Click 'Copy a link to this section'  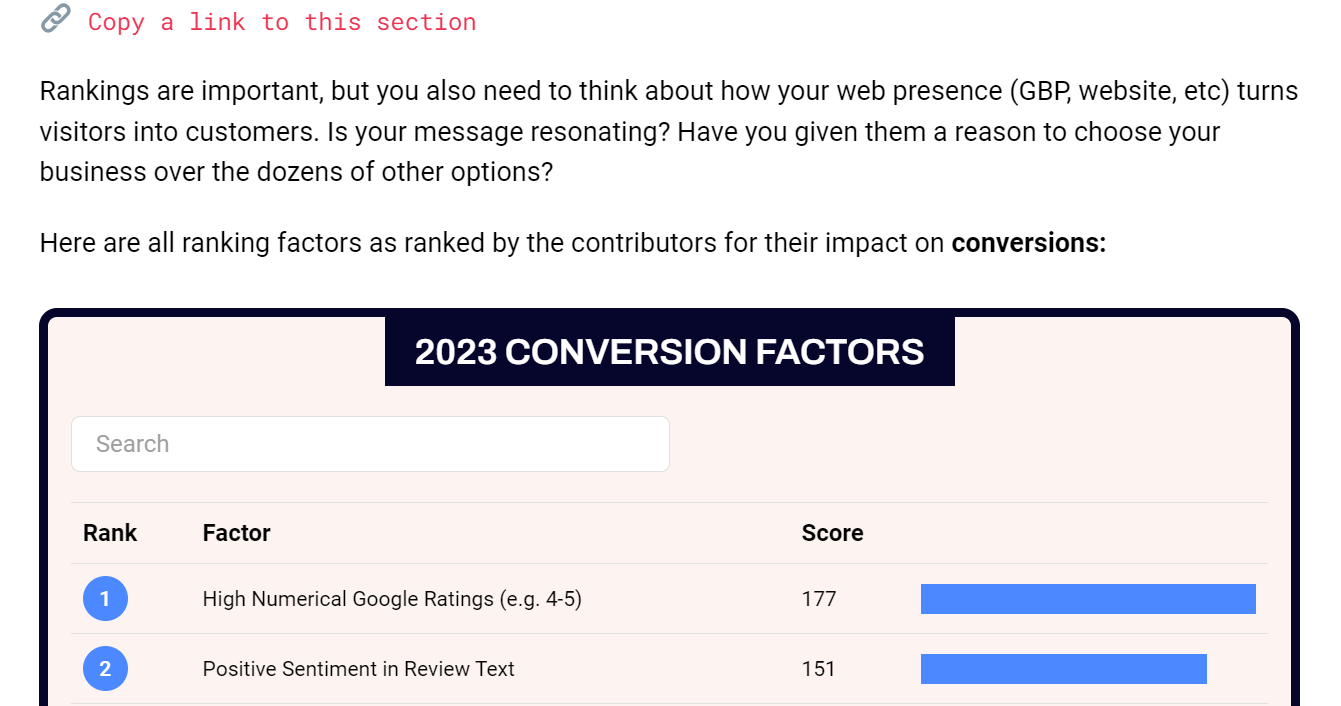pos(282,22)
